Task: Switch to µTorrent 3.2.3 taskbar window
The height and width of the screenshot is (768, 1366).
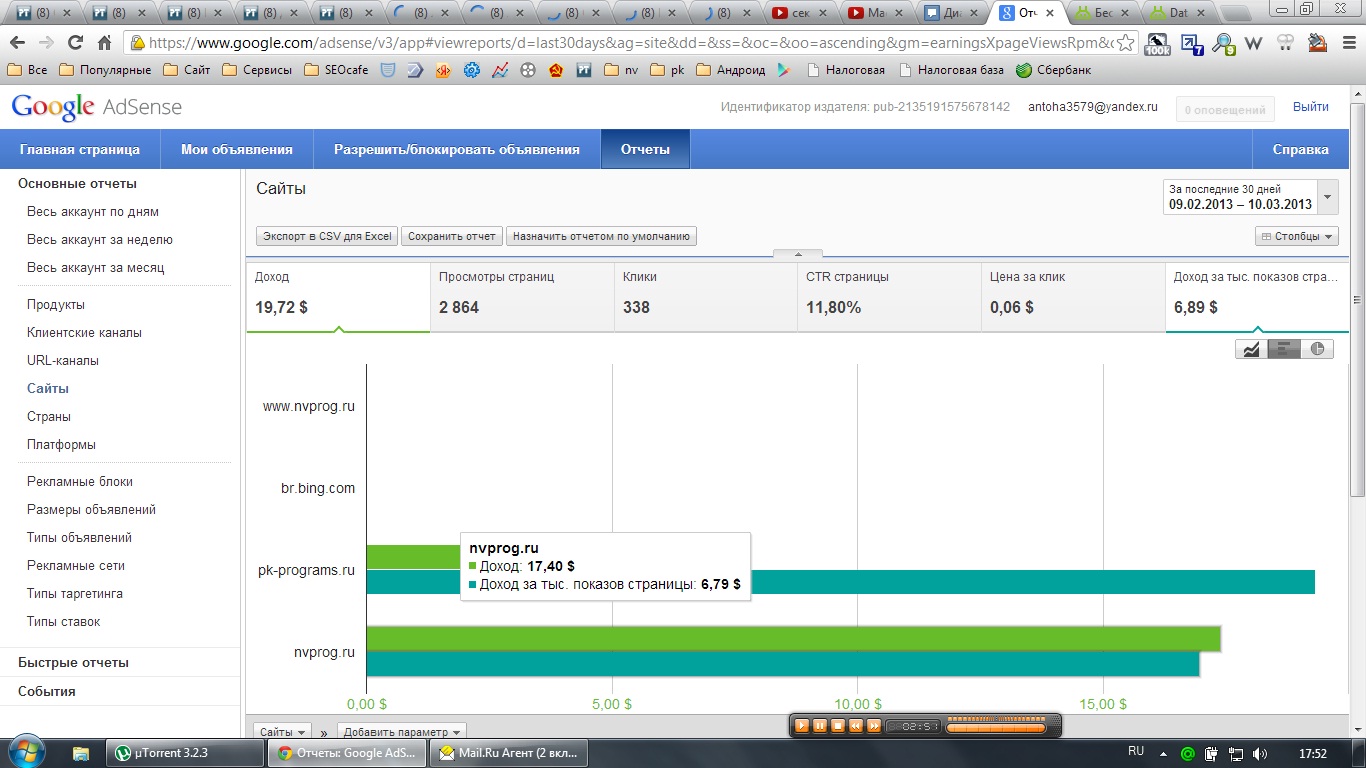Action: pos(183,753)
